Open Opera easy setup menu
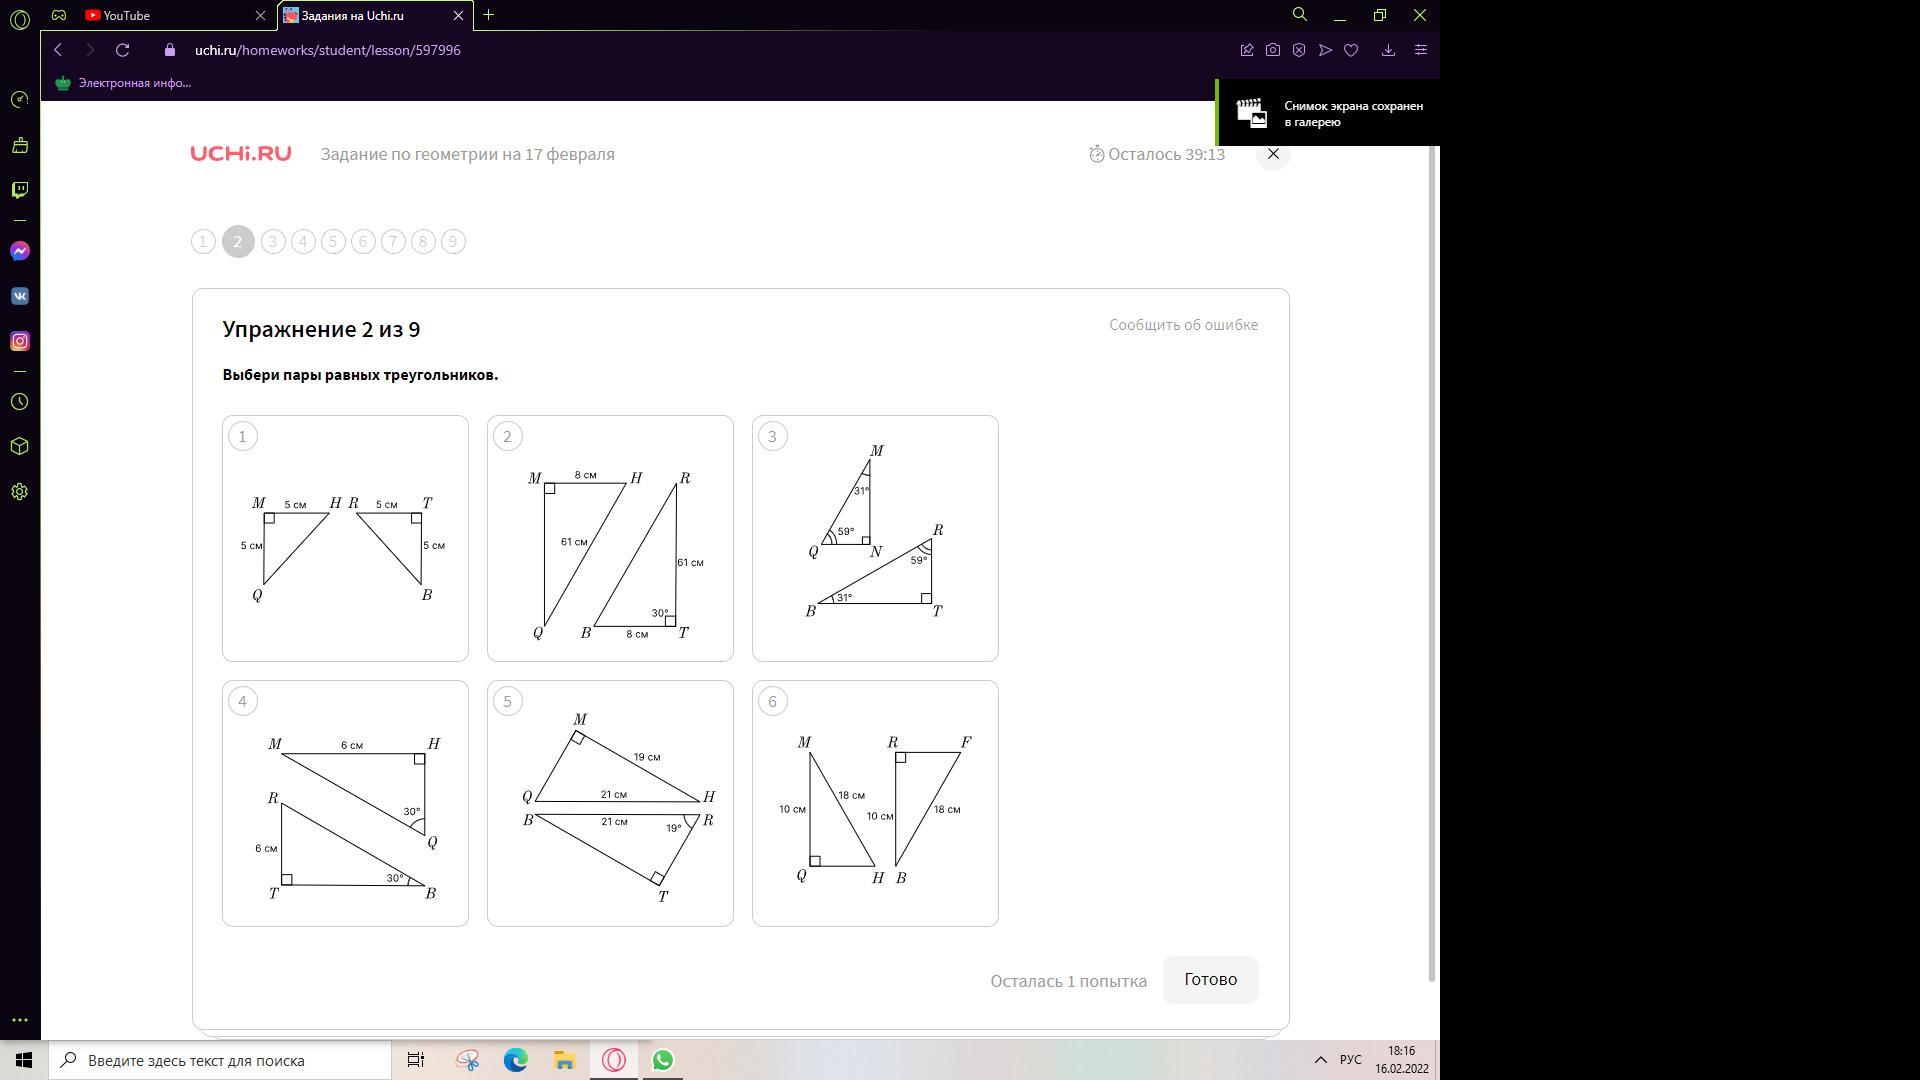1920x1080 pixels. [1421, 50]
